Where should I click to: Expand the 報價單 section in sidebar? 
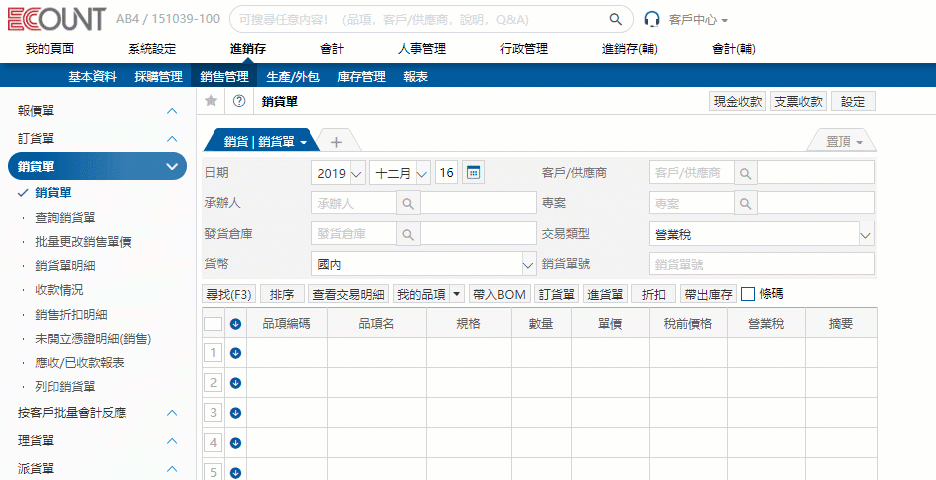point(171,112)
